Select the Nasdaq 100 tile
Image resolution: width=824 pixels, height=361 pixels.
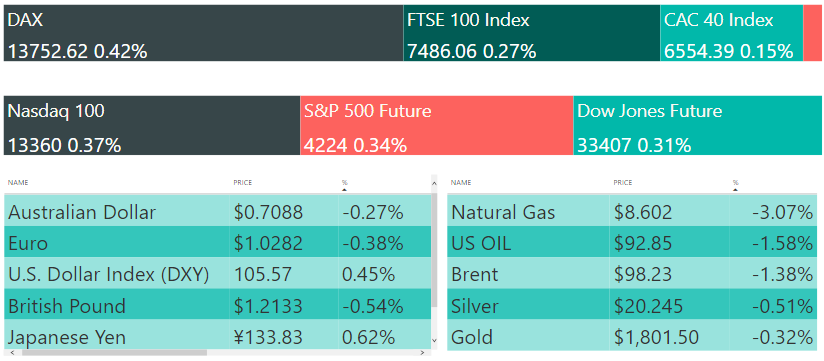pyautogui.click(x=152, y=125)
